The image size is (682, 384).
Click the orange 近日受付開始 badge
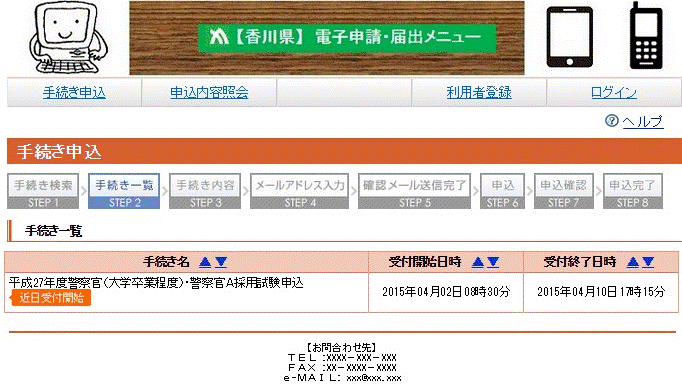[x=51, y=298]
